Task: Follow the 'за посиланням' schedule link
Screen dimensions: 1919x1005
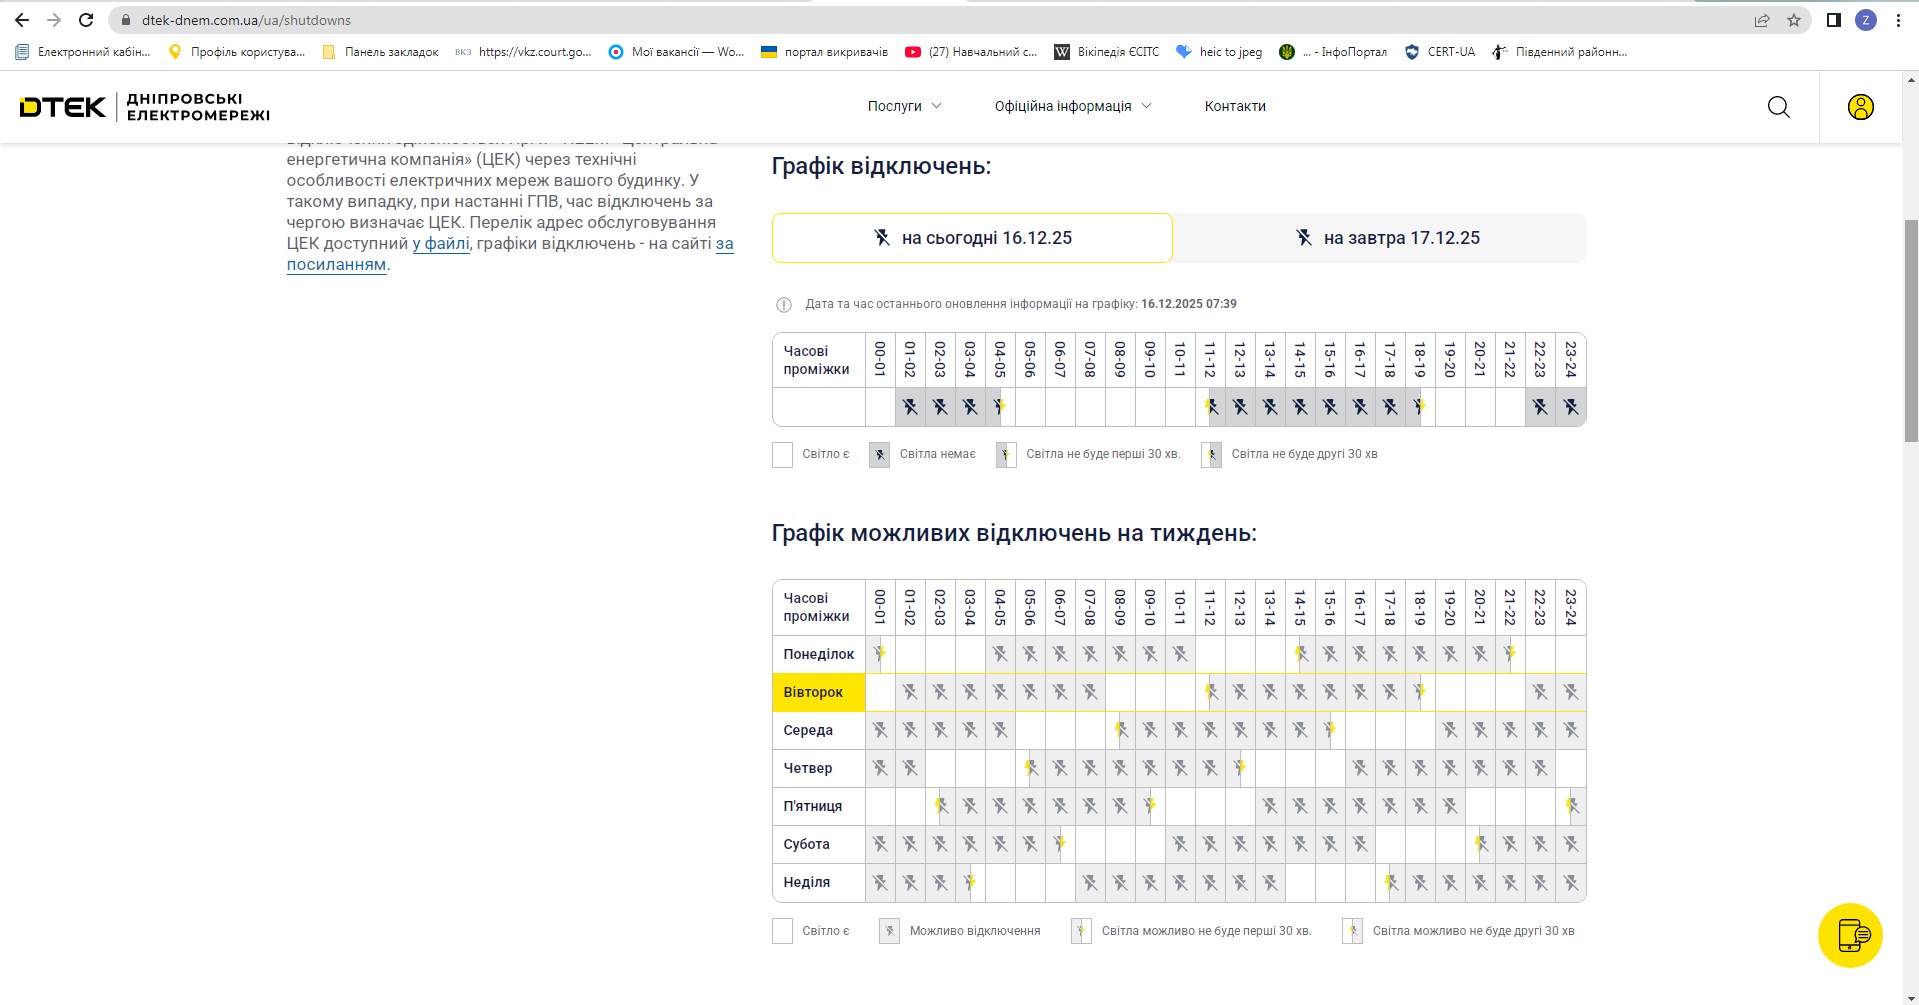Action: point(336,265)
